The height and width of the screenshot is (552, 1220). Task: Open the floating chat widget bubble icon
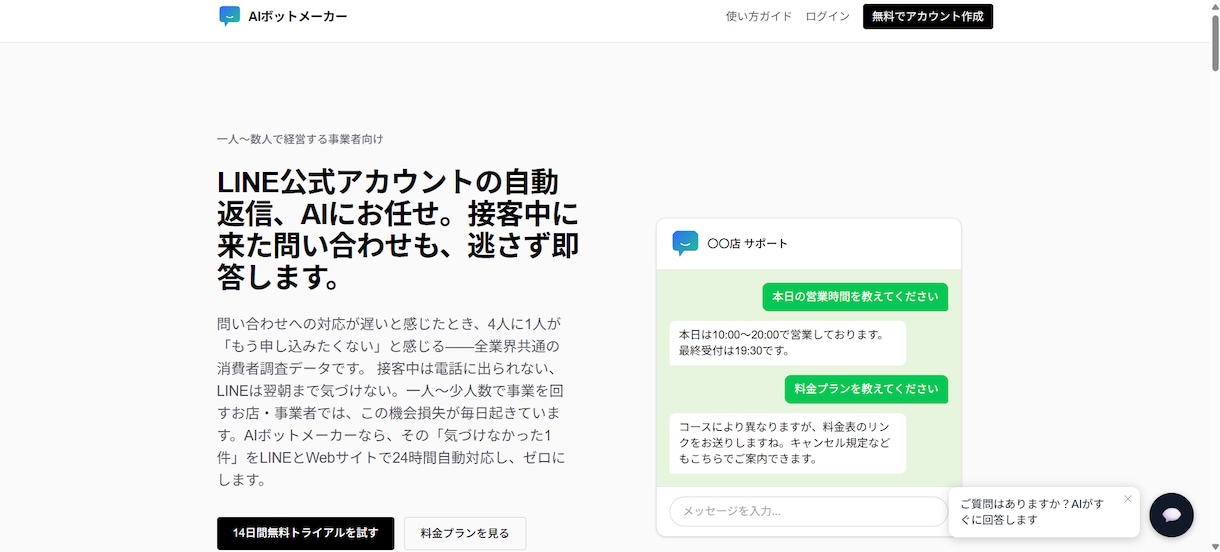pyautogui.click(x=1172, y=515)
